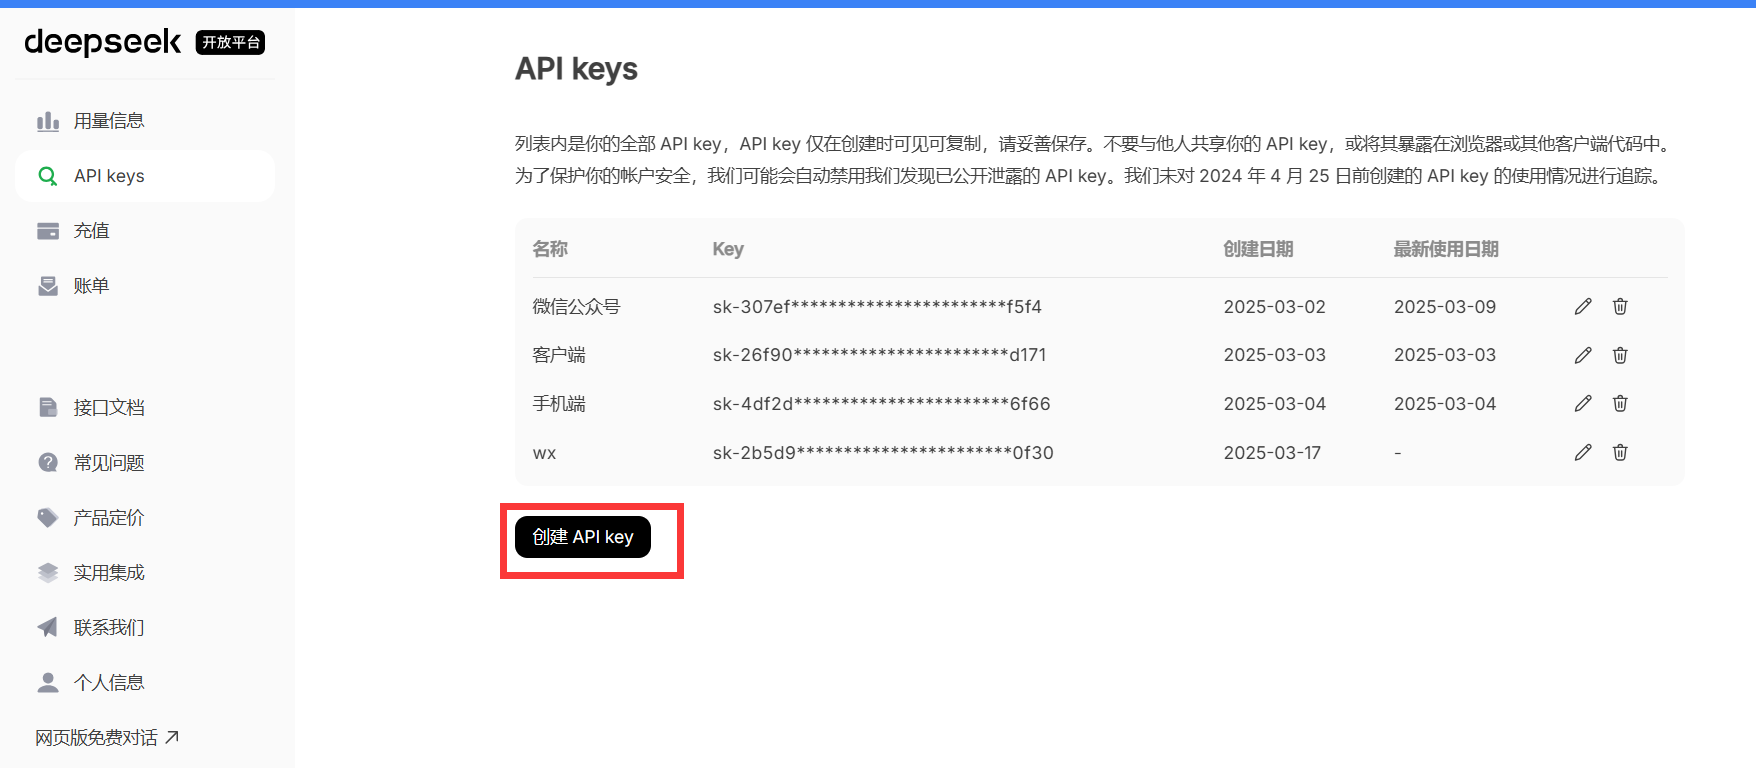Click the 客户端 key name
Viewport: 1756px width, 768px height.
[x=559, y=355]
